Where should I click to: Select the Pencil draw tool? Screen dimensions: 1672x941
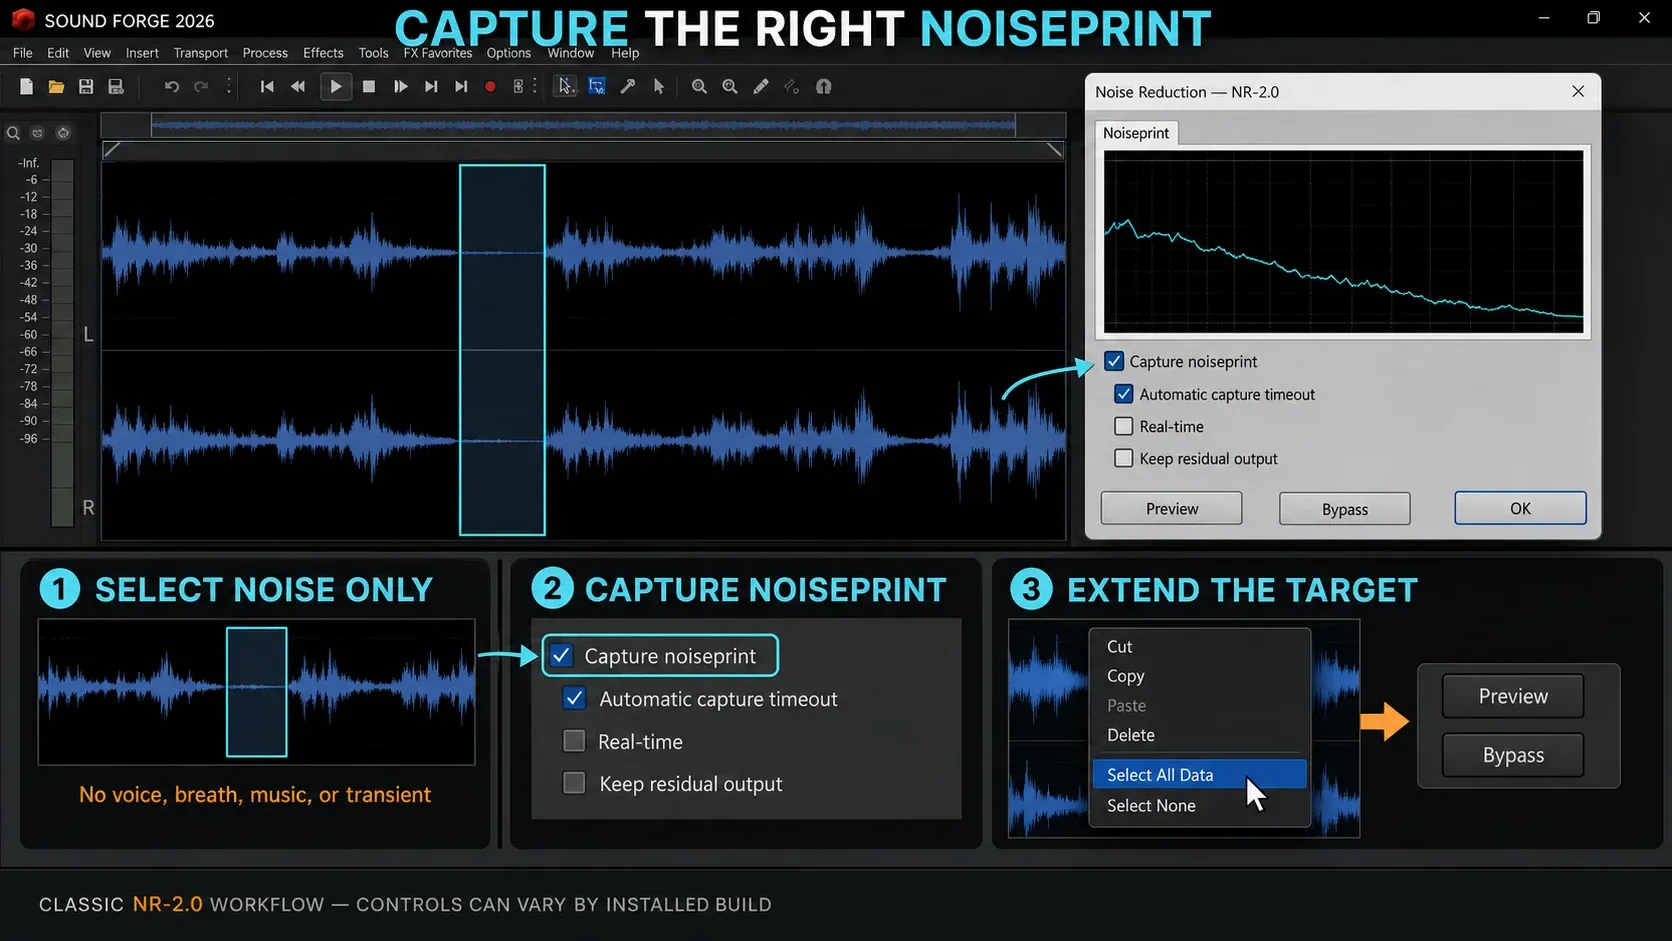click(x=761, y=87)
